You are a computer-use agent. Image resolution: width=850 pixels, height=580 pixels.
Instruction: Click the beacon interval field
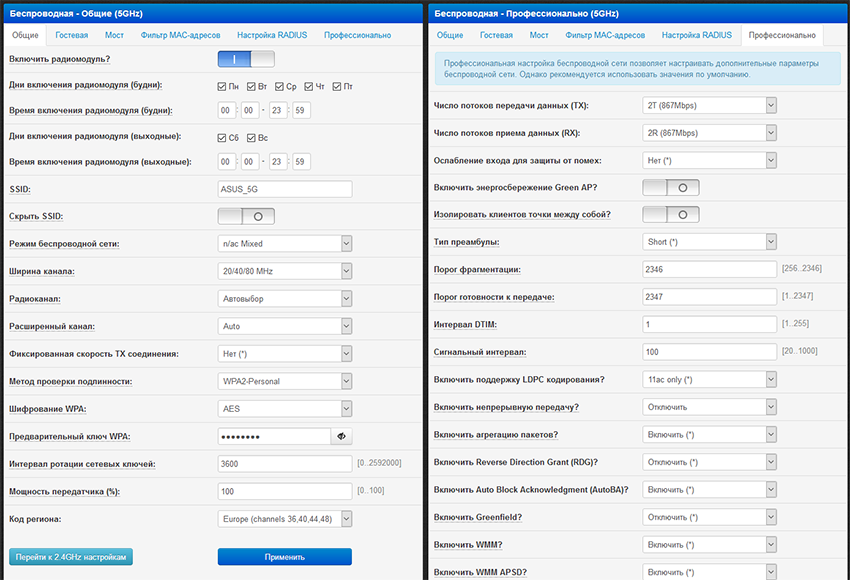tap(710, 352)
